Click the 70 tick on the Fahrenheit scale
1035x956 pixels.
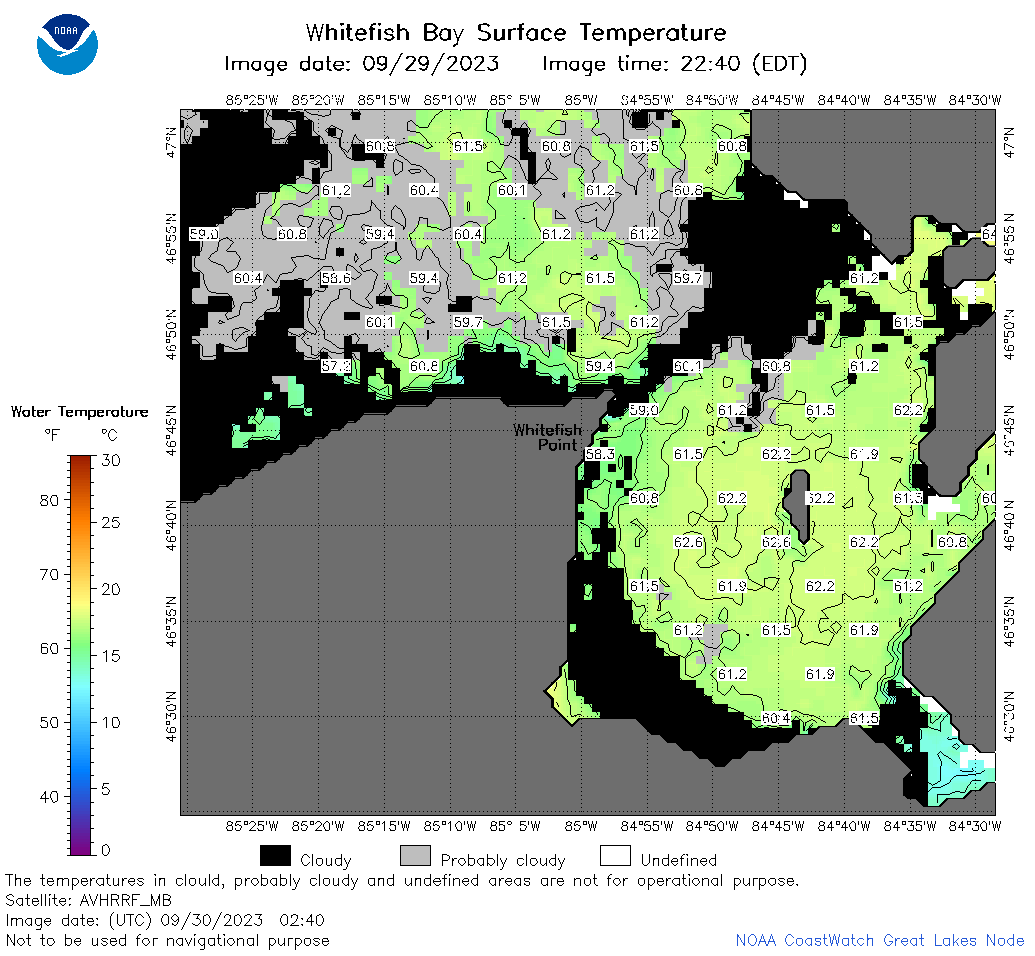coord(50,574)
